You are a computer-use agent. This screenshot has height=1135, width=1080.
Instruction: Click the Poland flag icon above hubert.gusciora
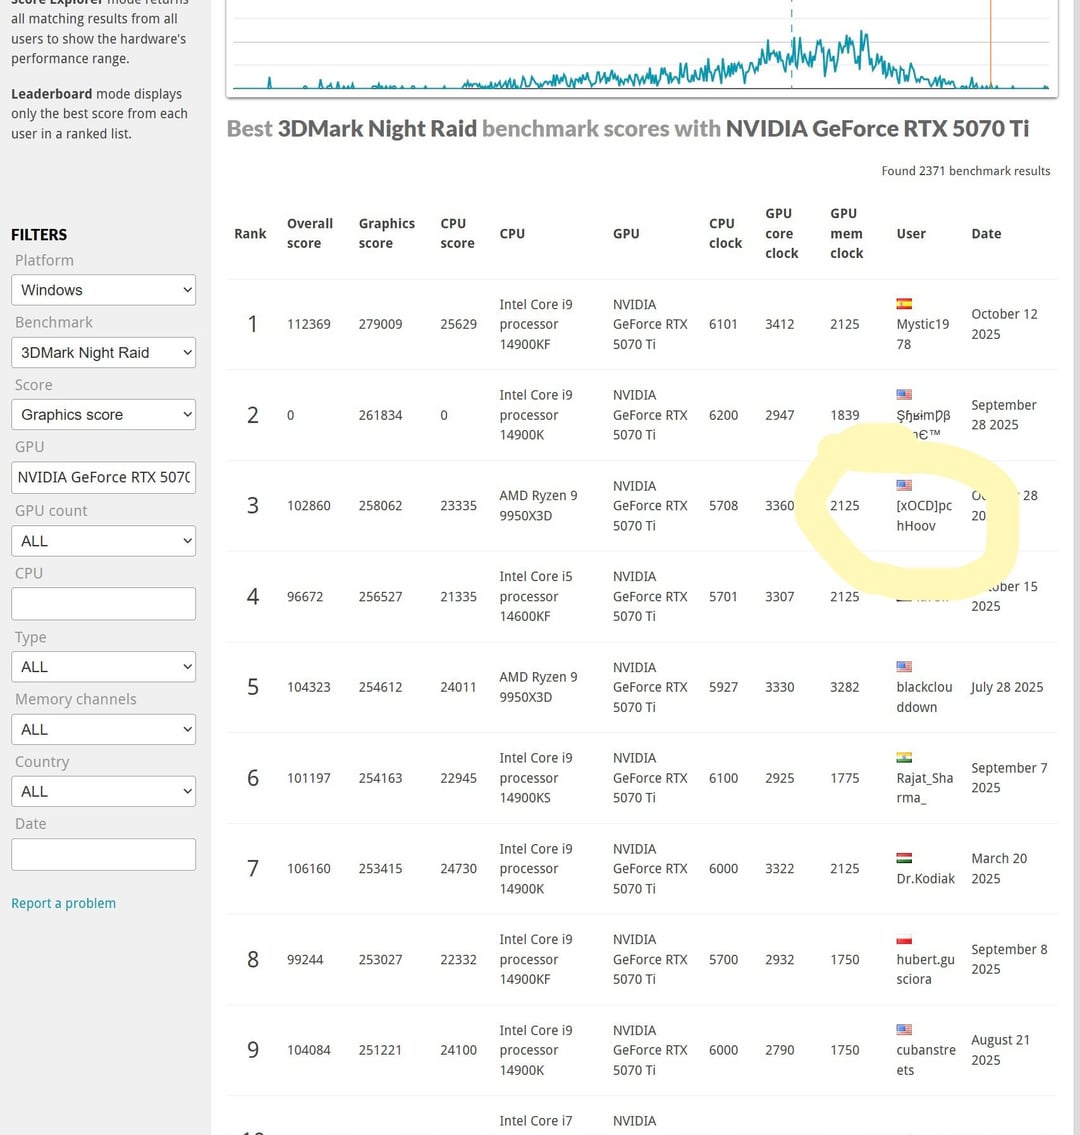click(x=903, y=940)
